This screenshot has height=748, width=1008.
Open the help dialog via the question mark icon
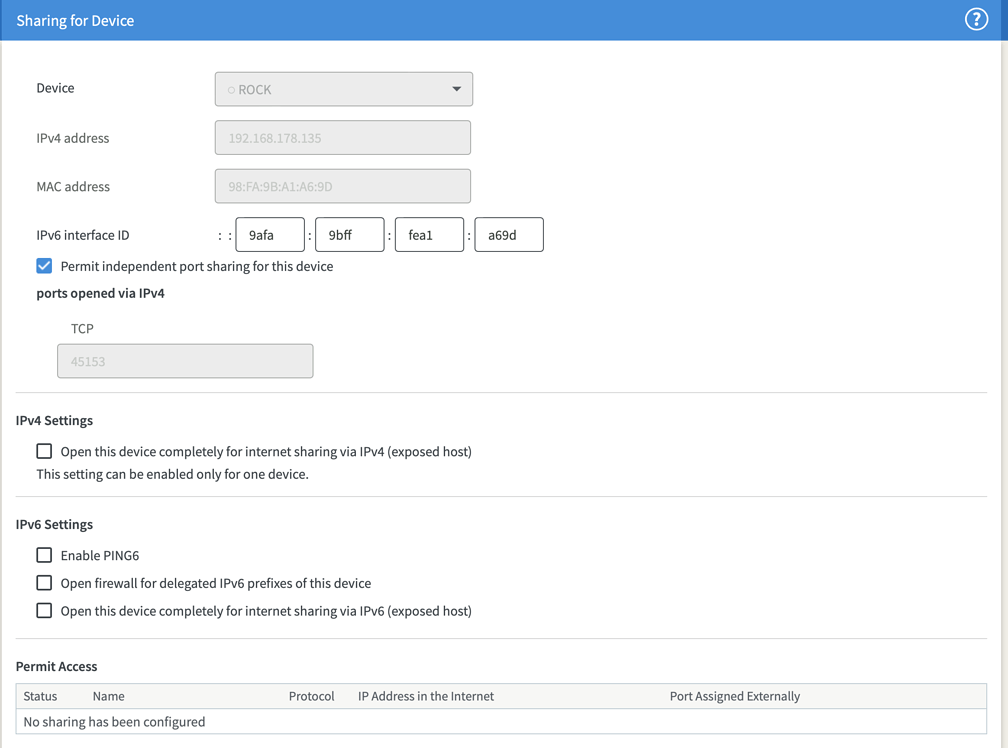coord(976,19)
